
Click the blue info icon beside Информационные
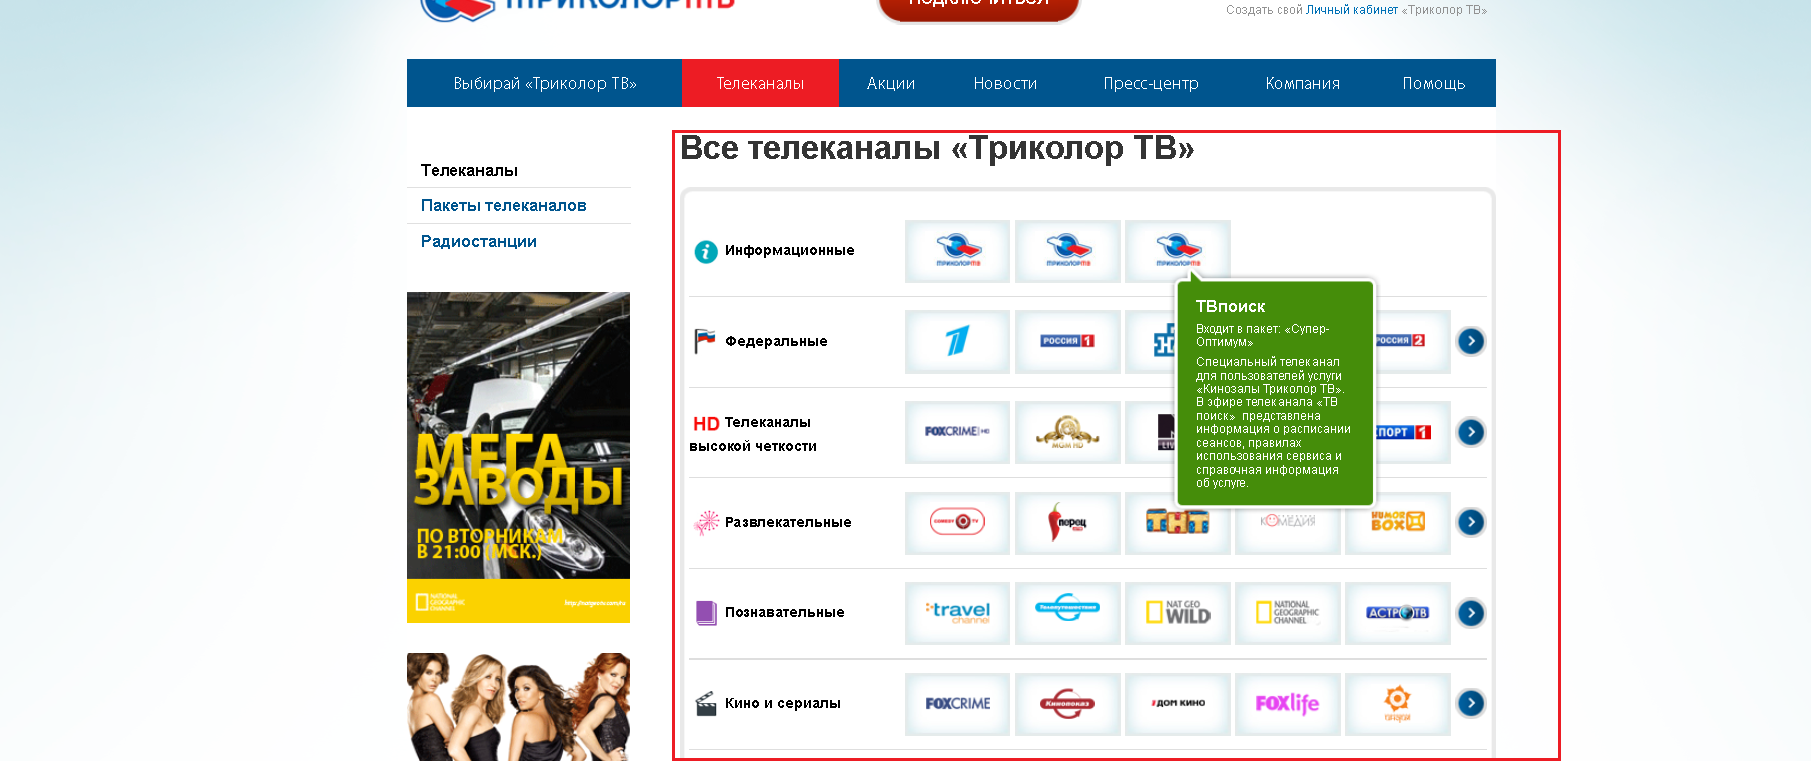706,251
